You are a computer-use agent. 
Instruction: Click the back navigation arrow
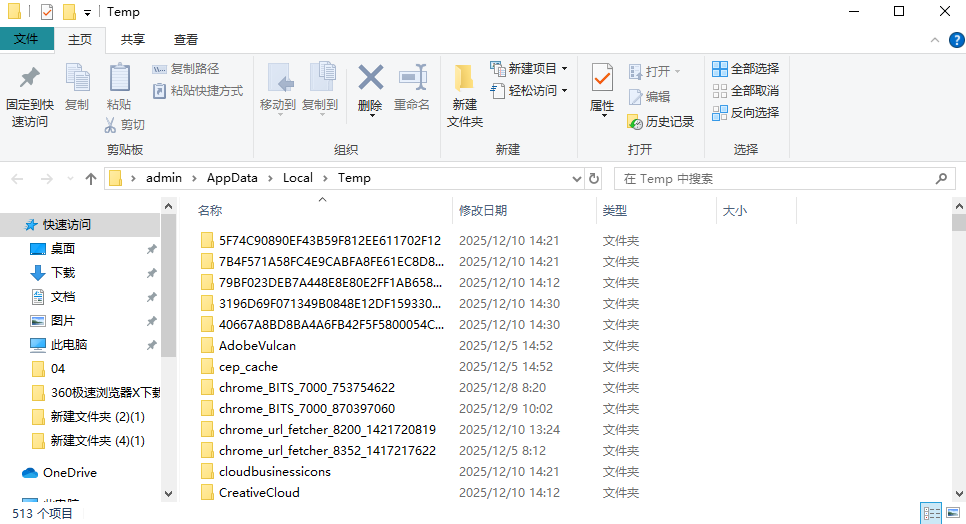coord(17,179)
